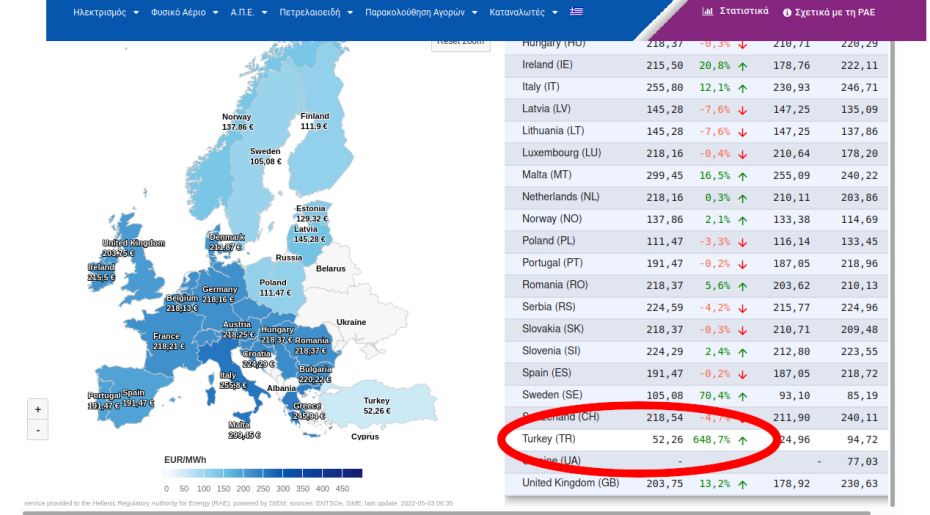The height and width of the screenshot is (515, 930).
Task: Click Sweden (SE) change value 70,4%
Action: (x=715, y=395)
